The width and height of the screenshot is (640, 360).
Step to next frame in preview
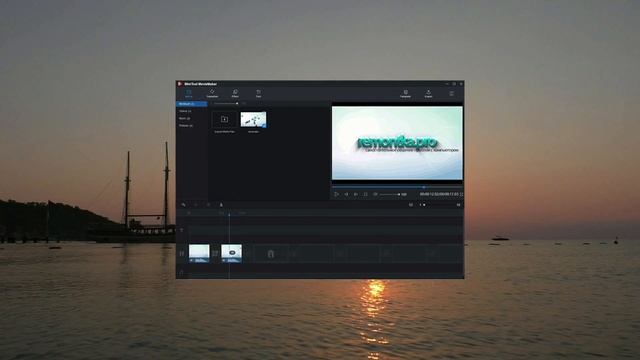(356, 194)
